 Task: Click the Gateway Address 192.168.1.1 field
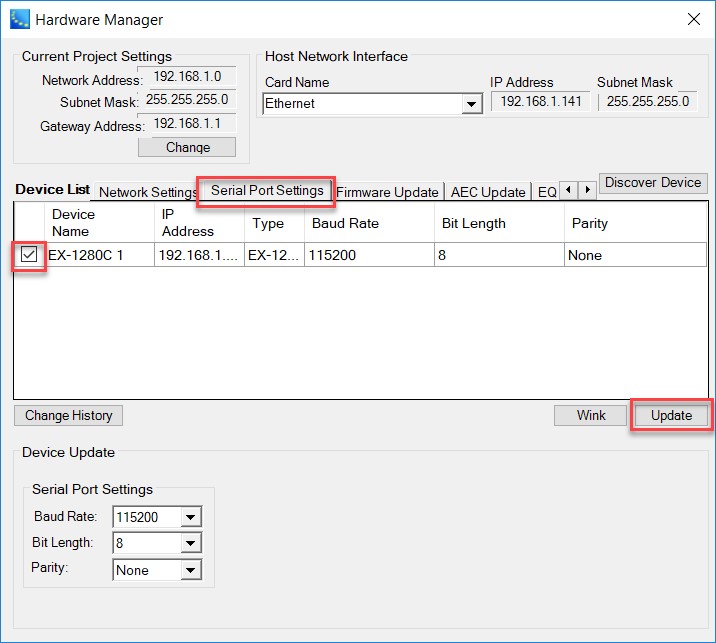(187, 123)
